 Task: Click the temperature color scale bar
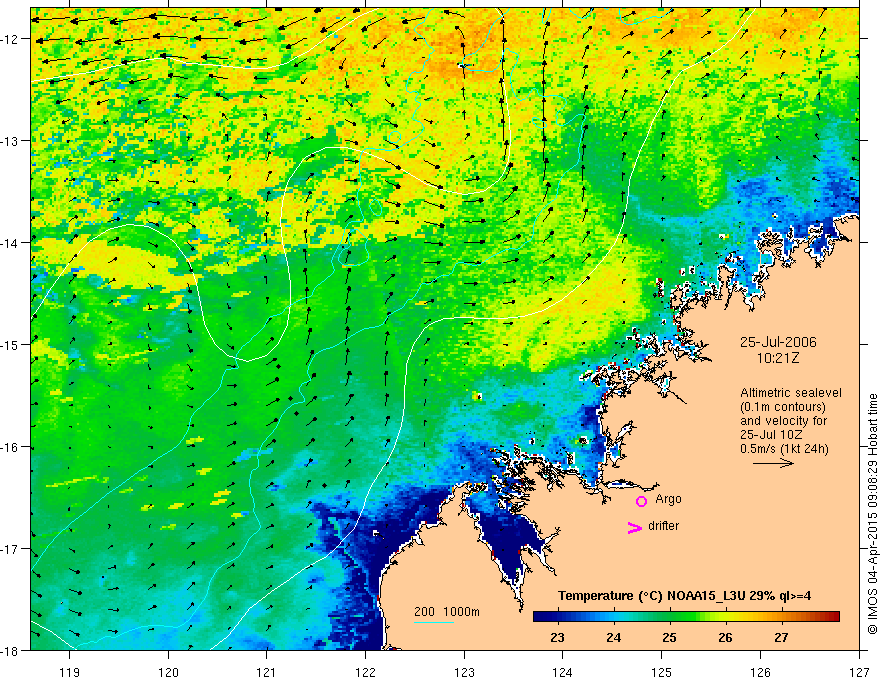(x=686, y=617)
